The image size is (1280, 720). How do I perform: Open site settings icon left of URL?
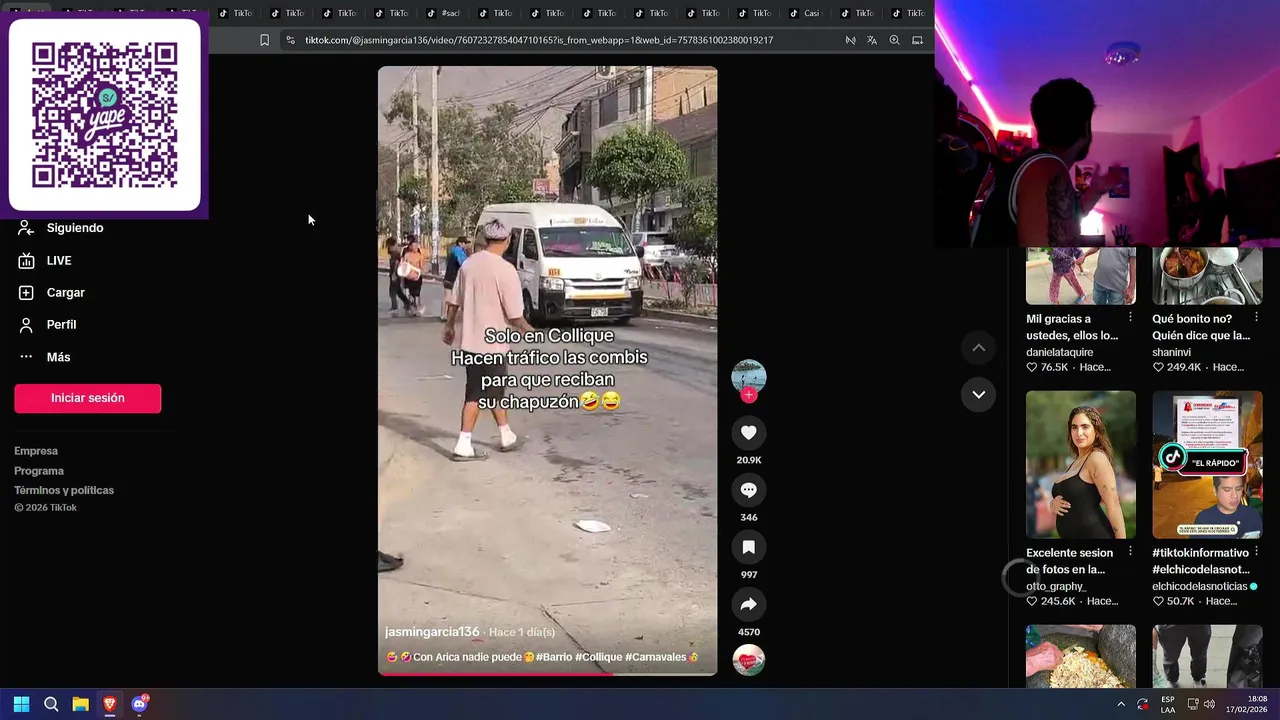tap(290, 40)
